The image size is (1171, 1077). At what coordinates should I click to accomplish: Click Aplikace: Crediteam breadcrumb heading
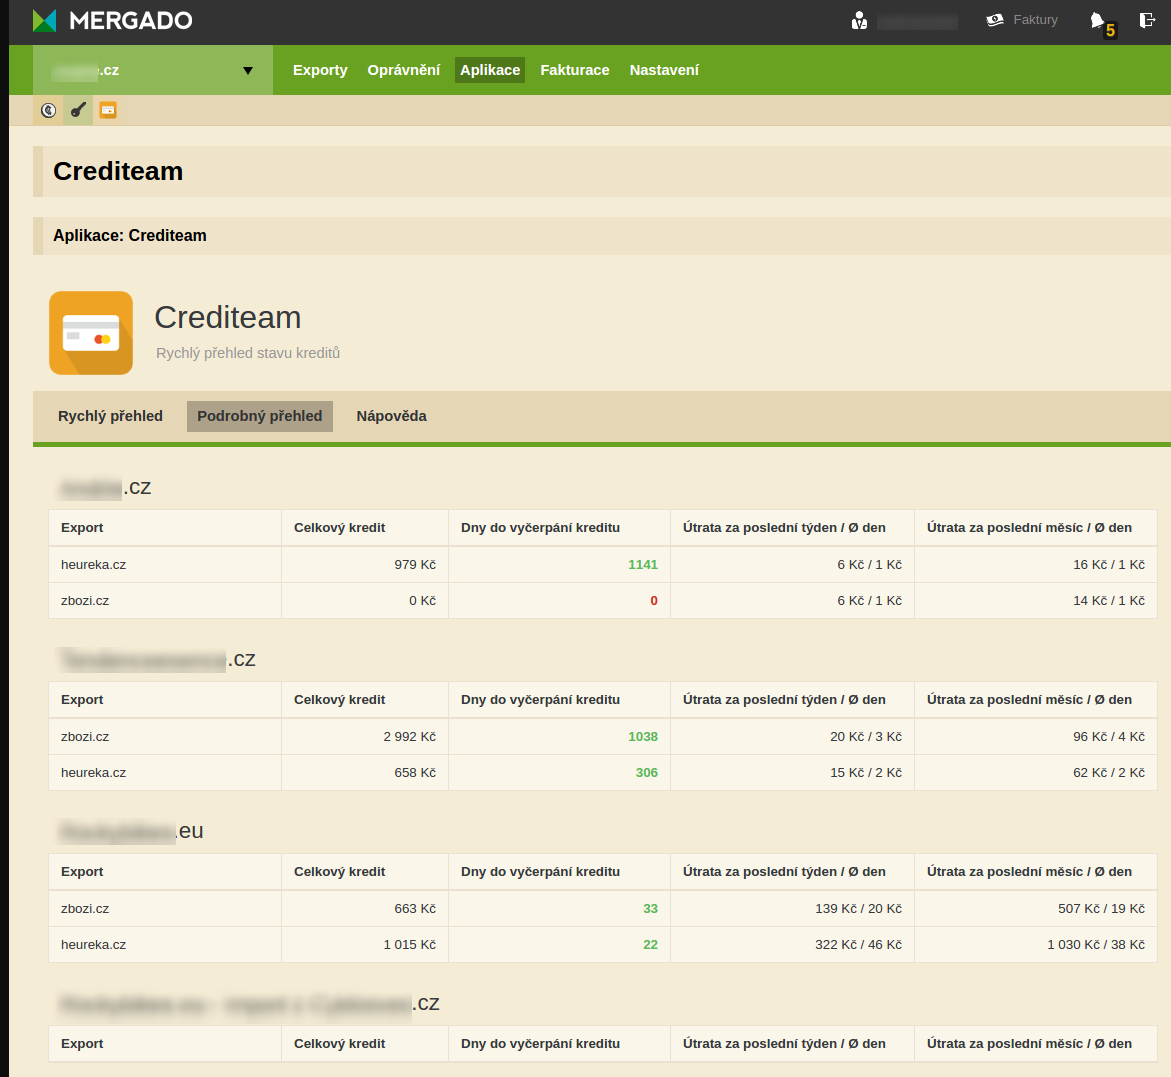click(x=130, y=235)
